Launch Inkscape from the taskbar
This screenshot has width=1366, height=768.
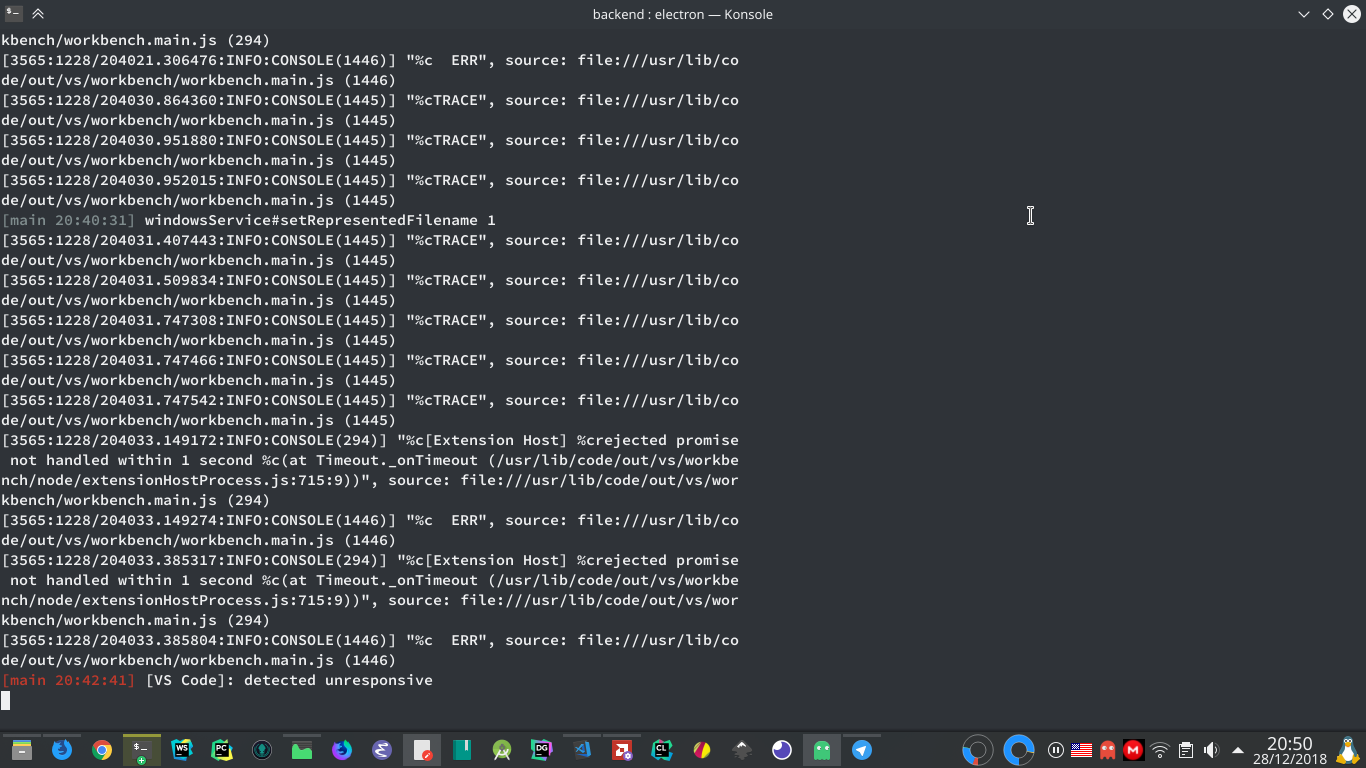click(x=743, y=750)
